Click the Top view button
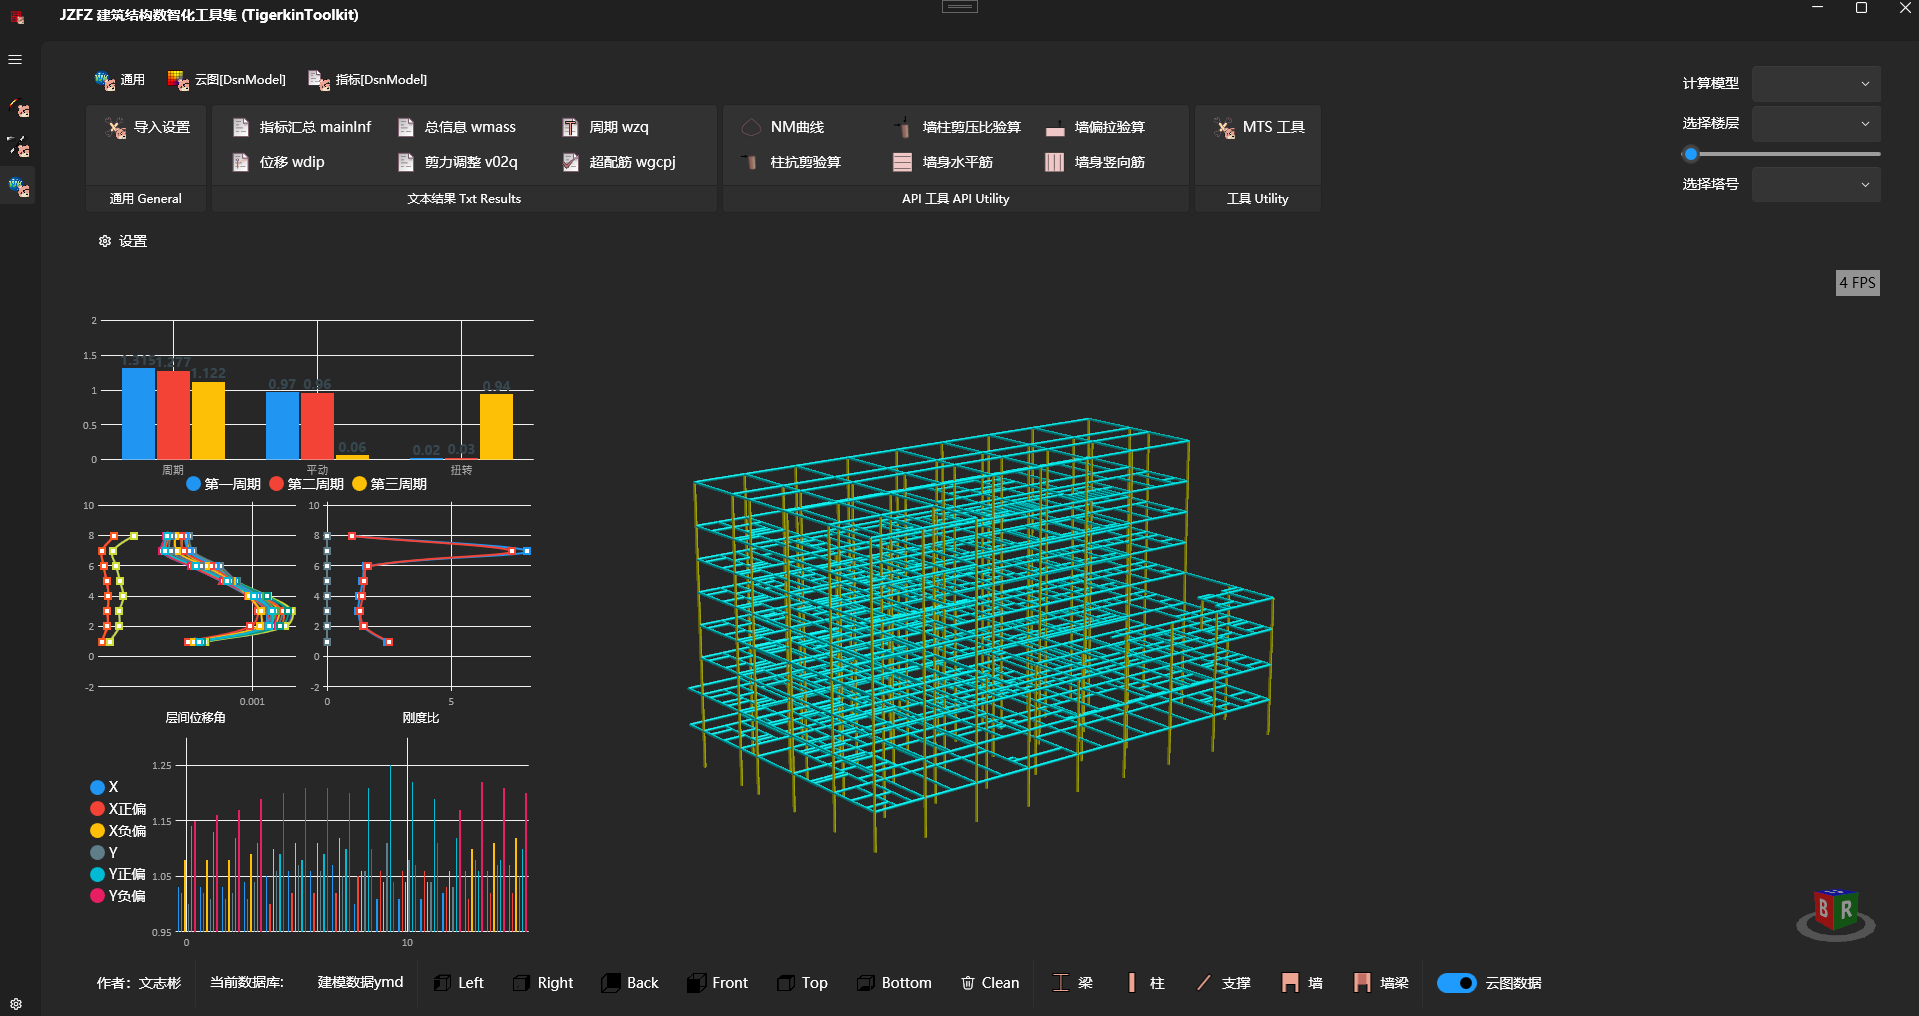 pos(802,983)
